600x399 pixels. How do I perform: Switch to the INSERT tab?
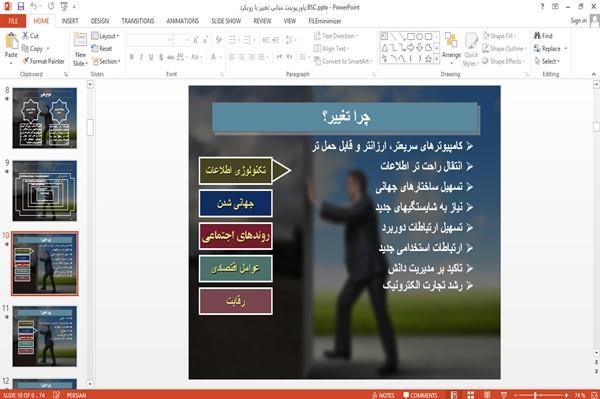(70, 21)
